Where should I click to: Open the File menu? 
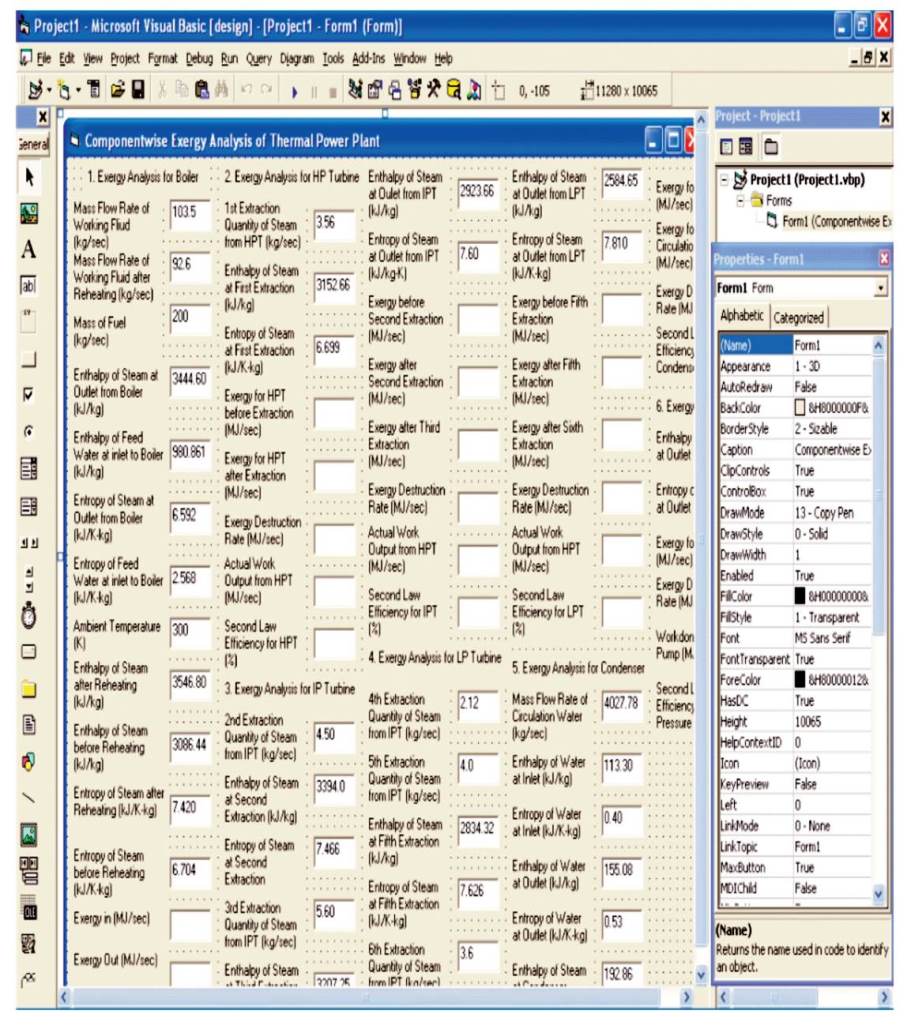click(x=44, y=59)
